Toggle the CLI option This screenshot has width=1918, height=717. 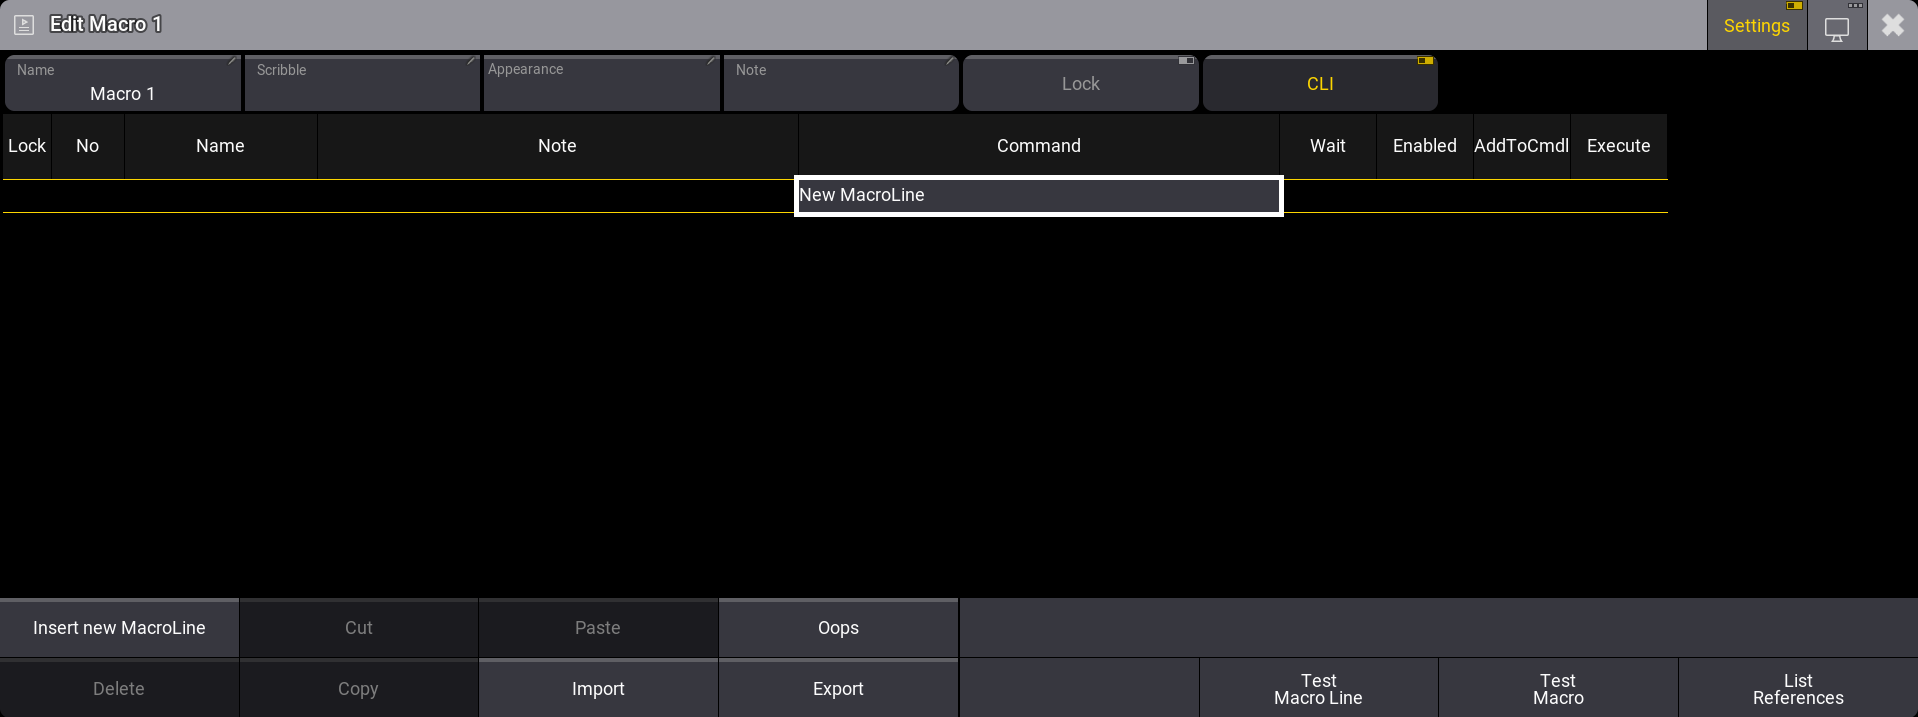pyautogui.click(x=1320, y=84)
